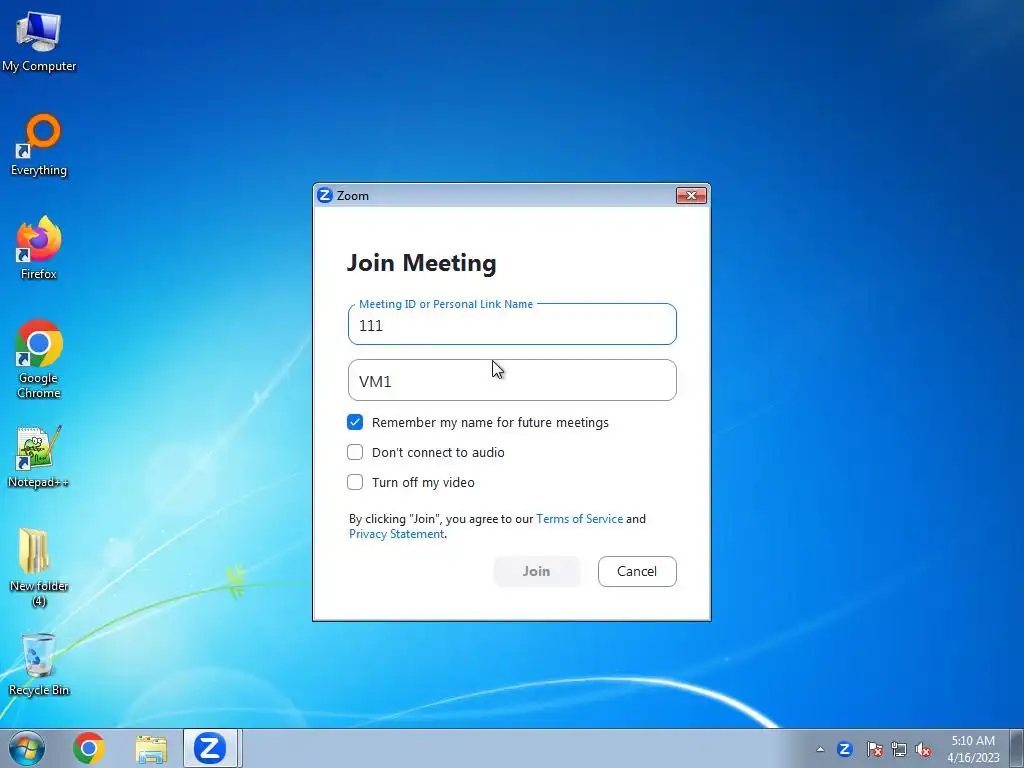Image resolution: width=1024 pixels, height=768 pixels.
Task: Click the muted volume tray icon
Action: tap(923, 749)
